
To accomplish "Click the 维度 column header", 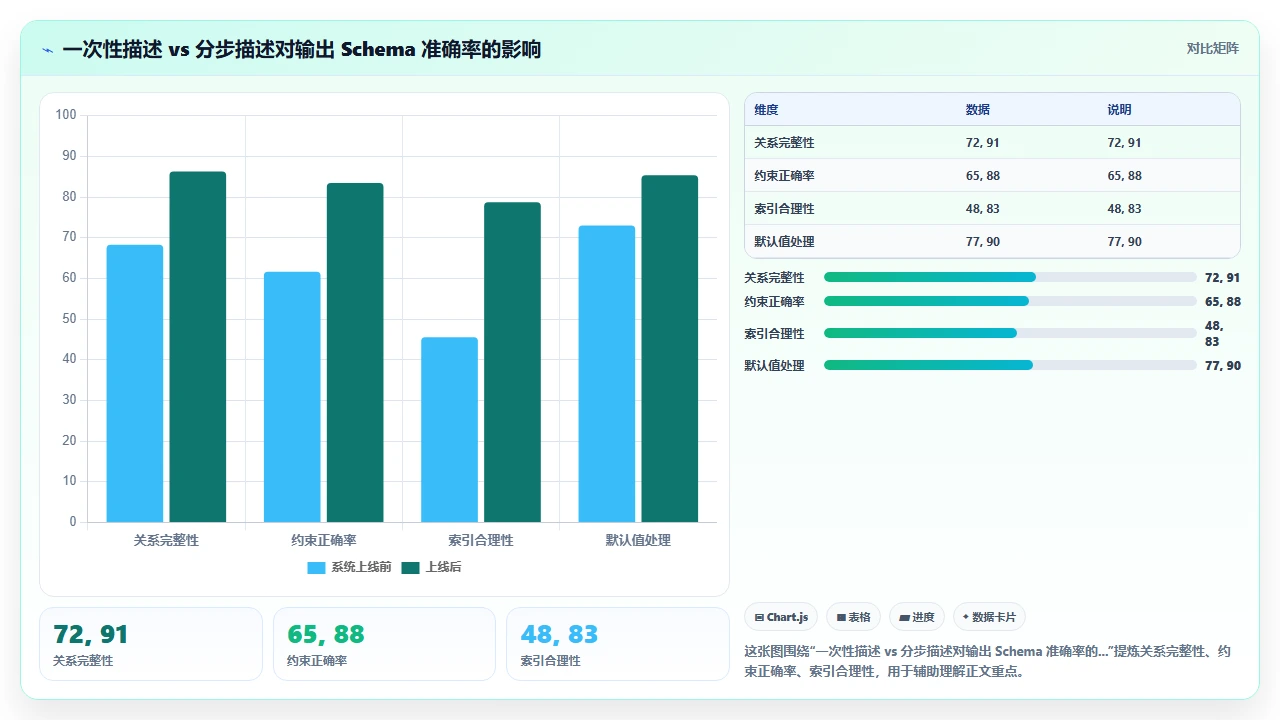I will (766, 110).
